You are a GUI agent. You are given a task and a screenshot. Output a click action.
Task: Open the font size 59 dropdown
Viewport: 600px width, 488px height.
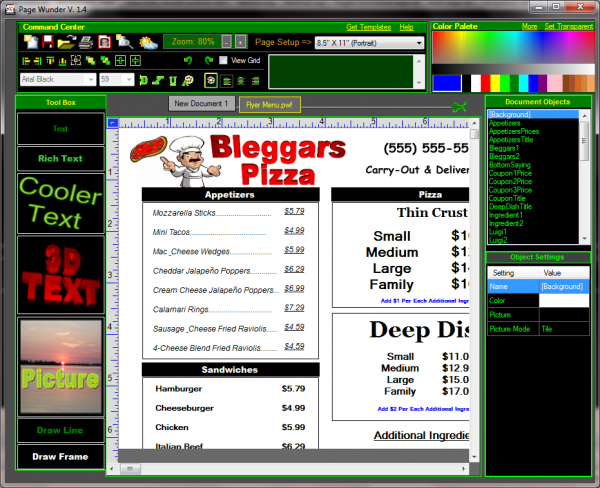tap(129, 80)
